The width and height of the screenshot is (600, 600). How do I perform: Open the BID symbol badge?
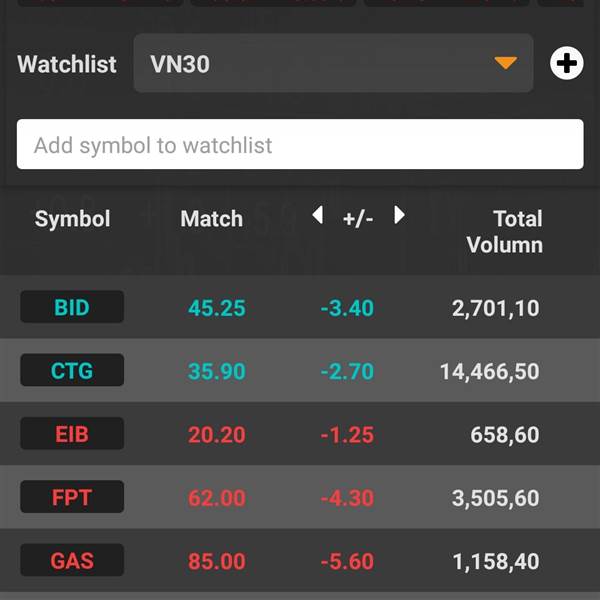72,307
